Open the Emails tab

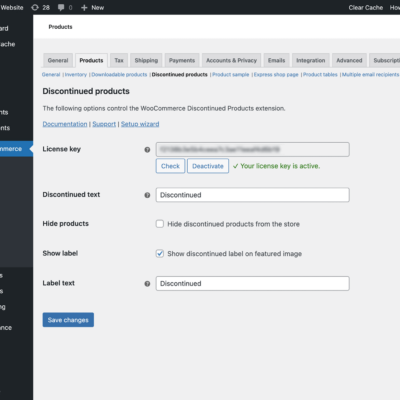click(x=277, y=60)
